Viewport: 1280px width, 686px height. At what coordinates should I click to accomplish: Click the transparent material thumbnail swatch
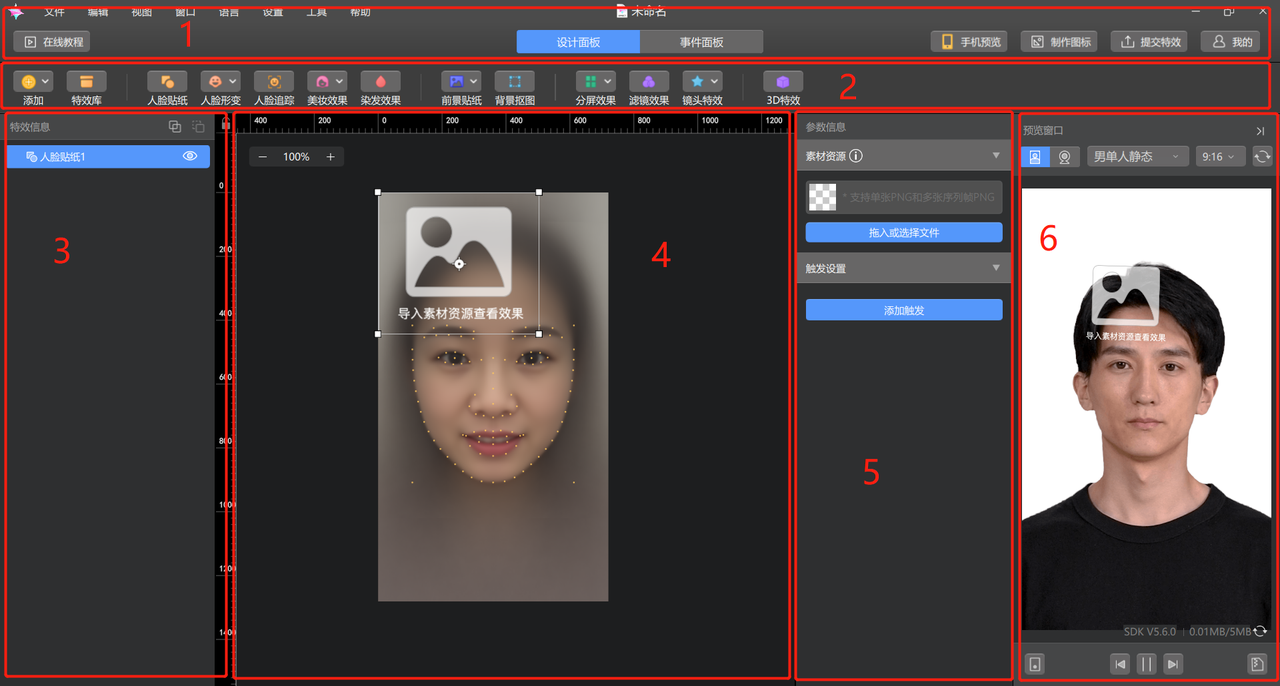[x=822, y=197]
